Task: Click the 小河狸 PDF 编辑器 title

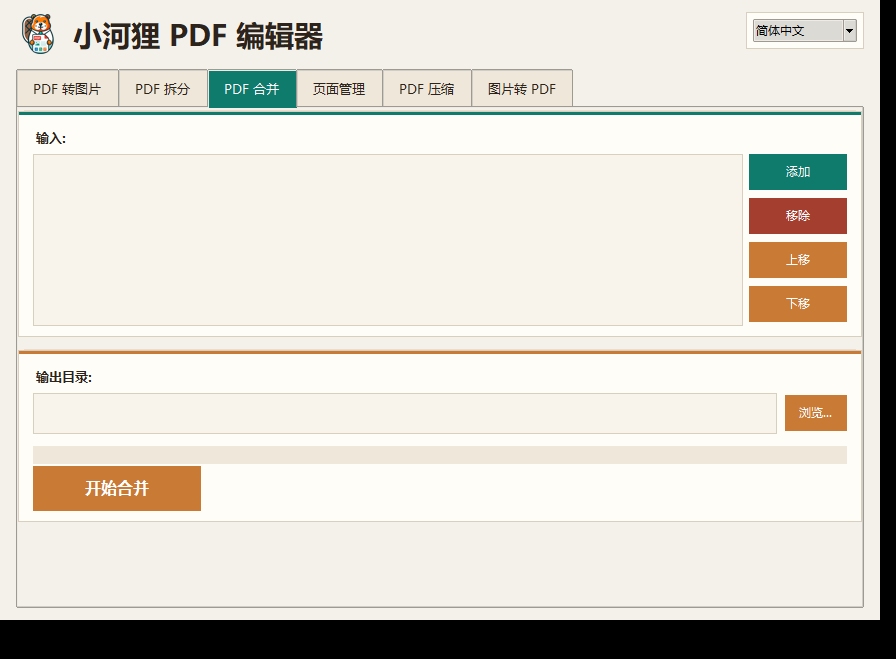Action: click(198, 35)
